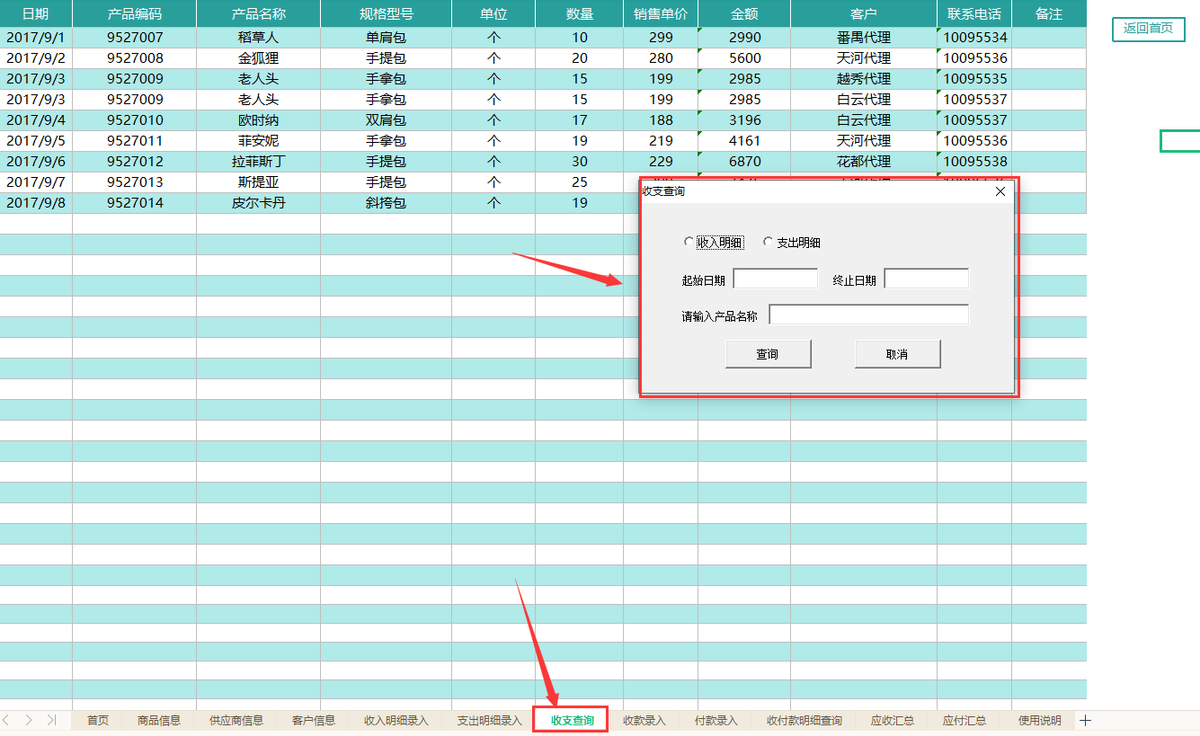1200x736 pixels.
Task: Click the 查询 button in the dialog
Action: (768, 353)
